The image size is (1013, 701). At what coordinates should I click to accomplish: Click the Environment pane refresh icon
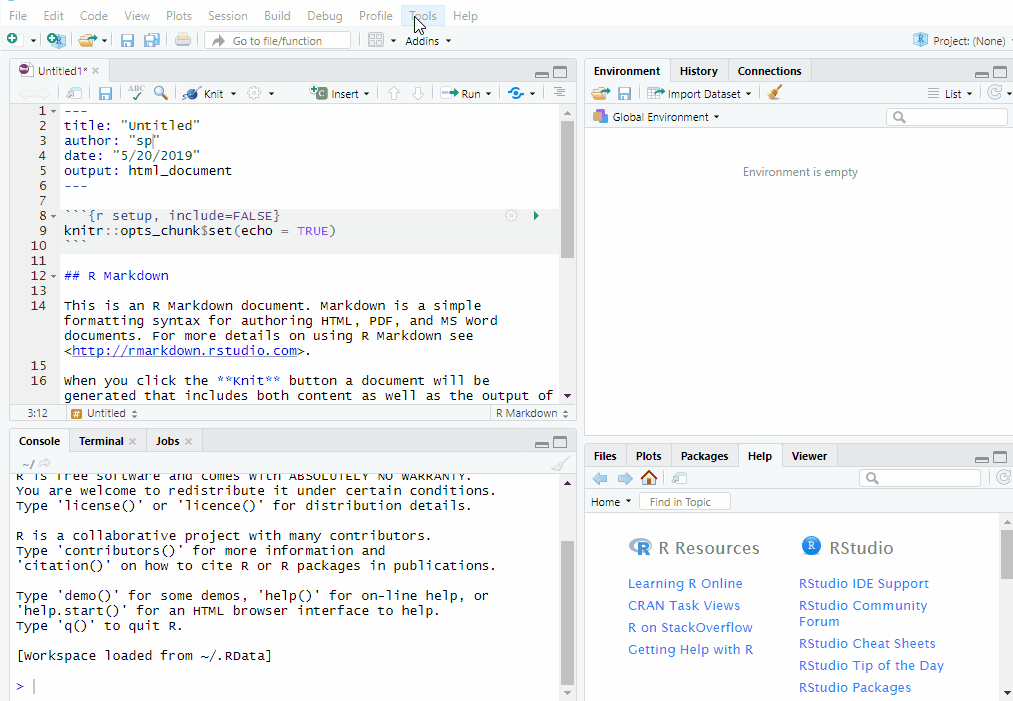(995, 93)
